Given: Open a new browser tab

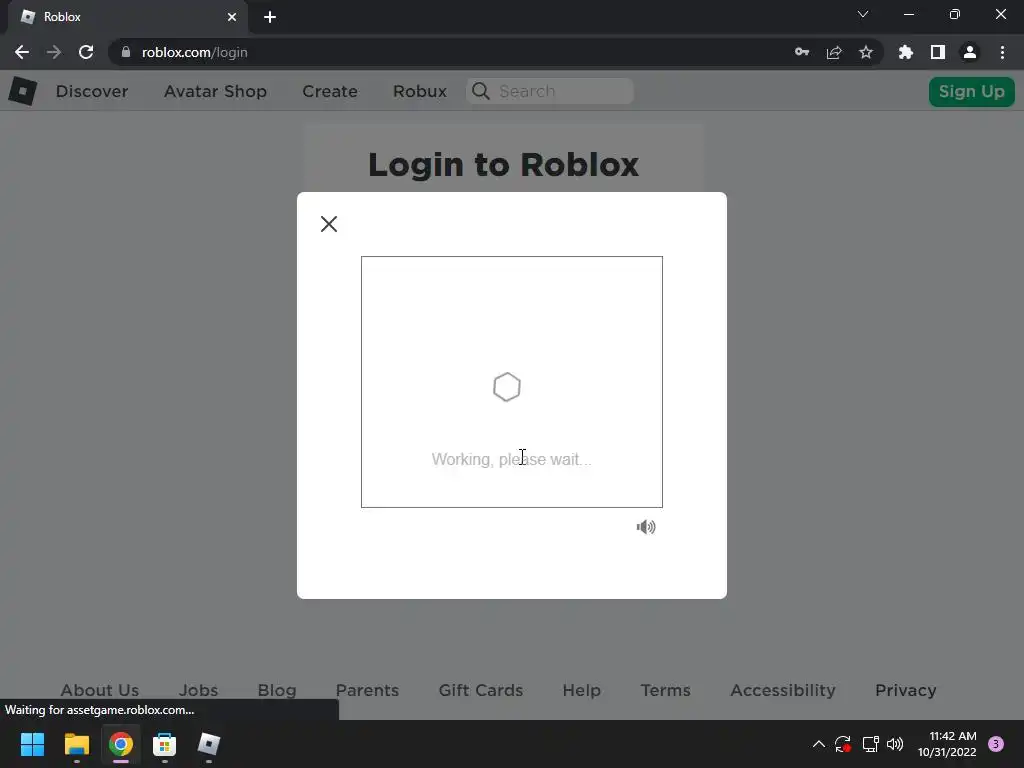Looking at the screenshot, I should 270,17.
